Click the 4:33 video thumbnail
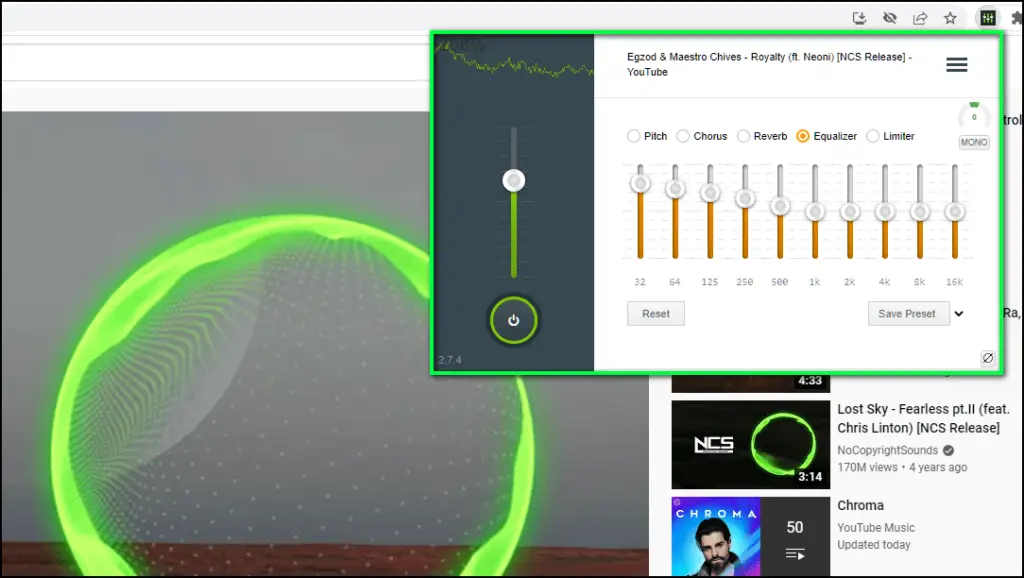 point(750,383)
